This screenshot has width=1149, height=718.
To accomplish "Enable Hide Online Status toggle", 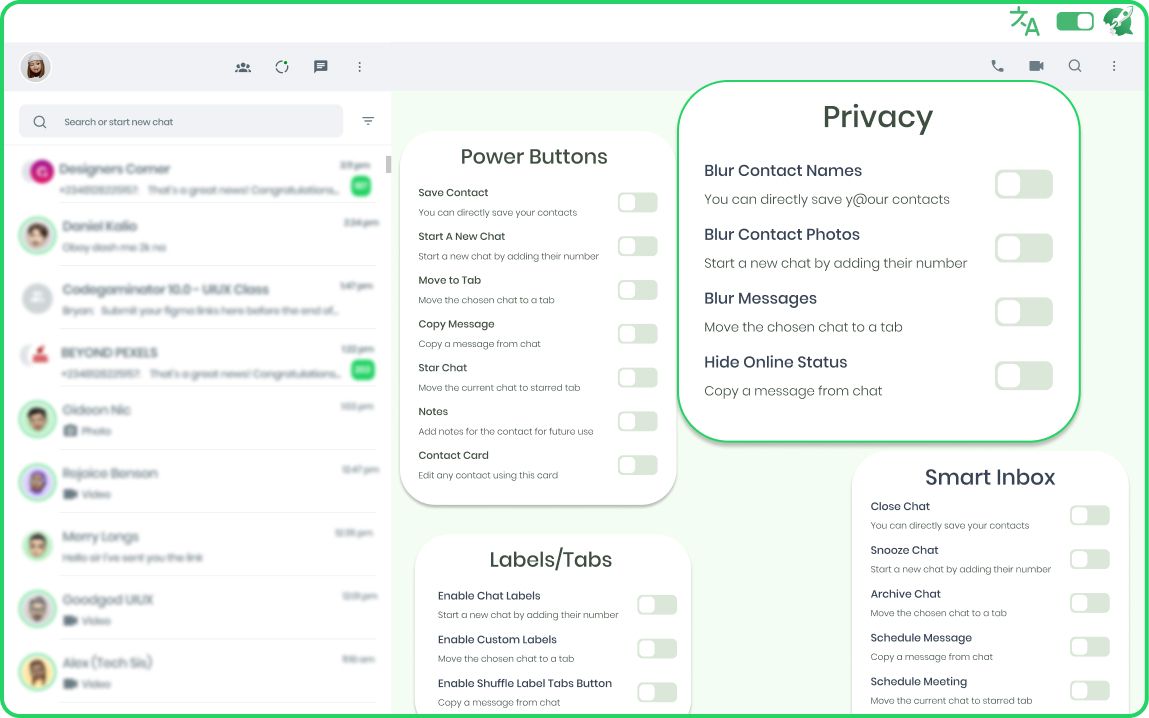I will point(1024,376).
